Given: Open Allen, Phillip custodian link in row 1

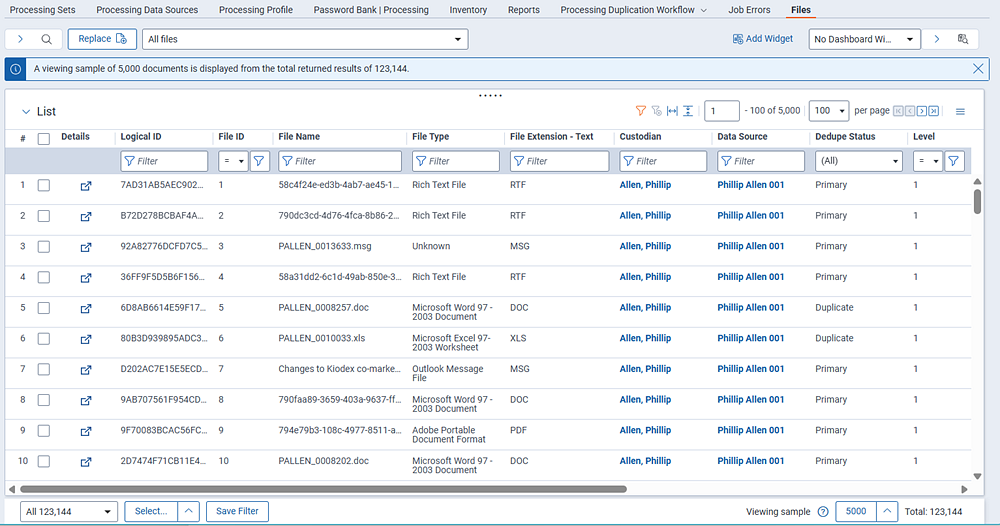Looking at the screenshot, I should click(645, 185).
